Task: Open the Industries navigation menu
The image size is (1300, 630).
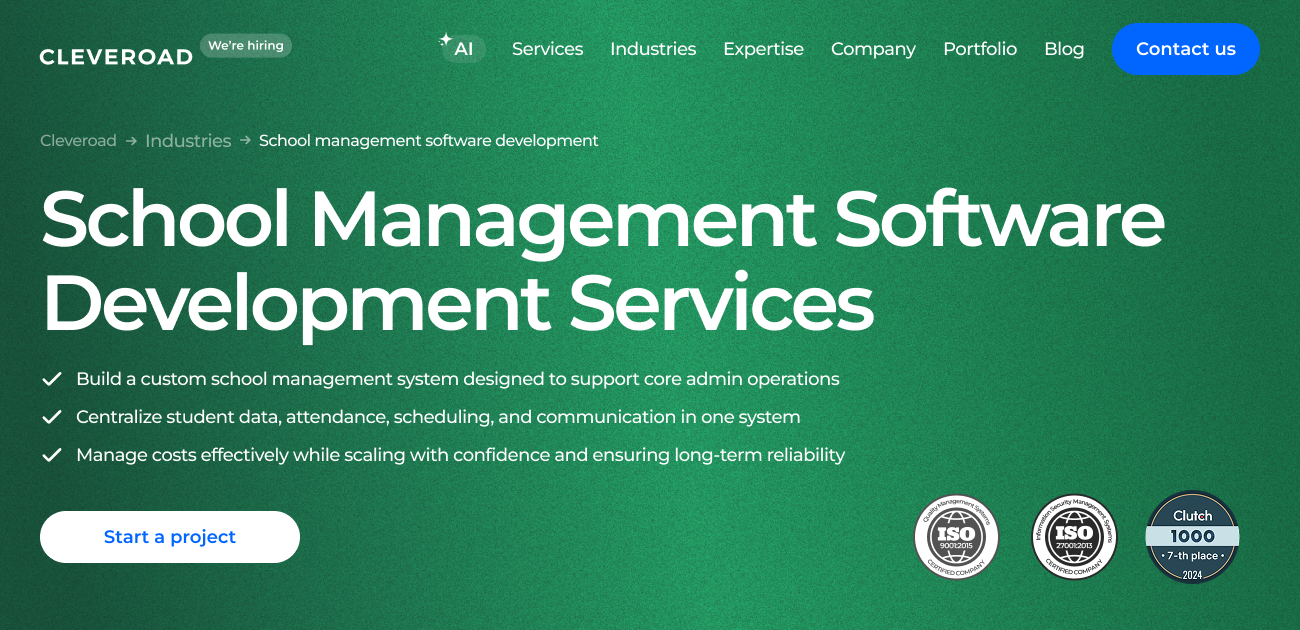Action: (x=653, y=49)
